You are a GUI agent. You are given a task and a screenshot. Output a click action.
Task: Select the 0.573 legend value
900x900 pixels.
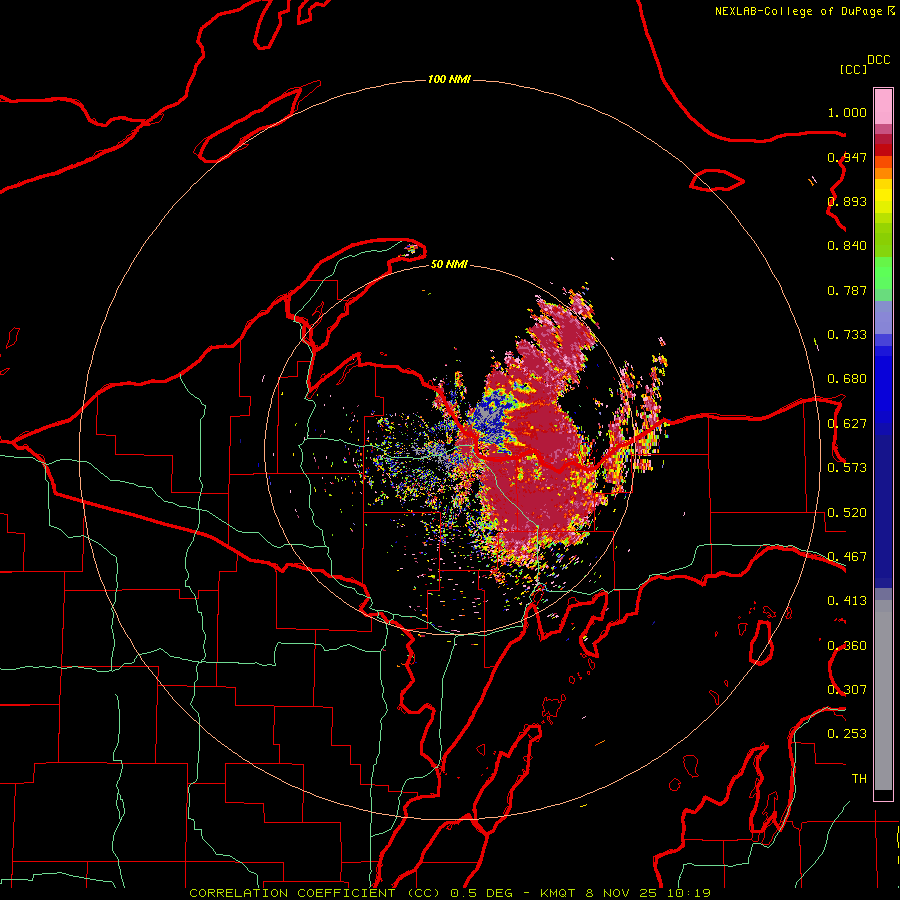(x=847, y=468)
